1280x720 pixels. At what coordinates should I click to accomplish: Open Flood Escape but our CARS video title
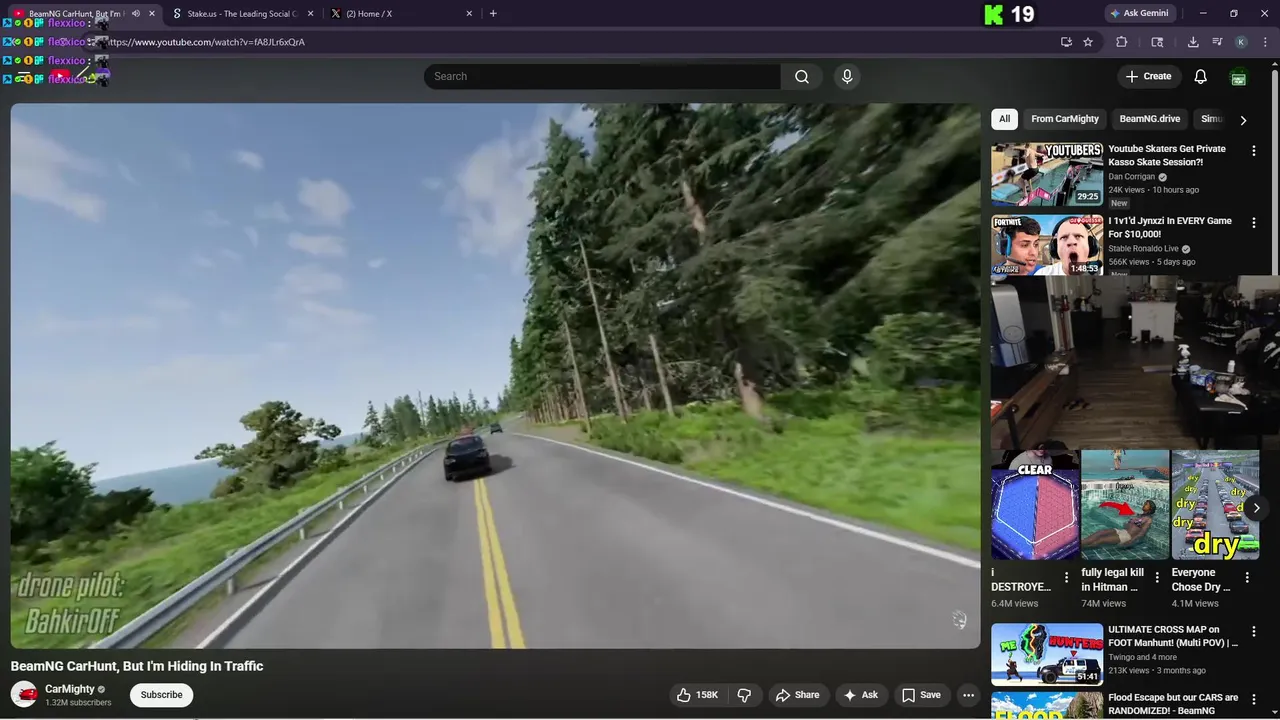point(1173,704)
